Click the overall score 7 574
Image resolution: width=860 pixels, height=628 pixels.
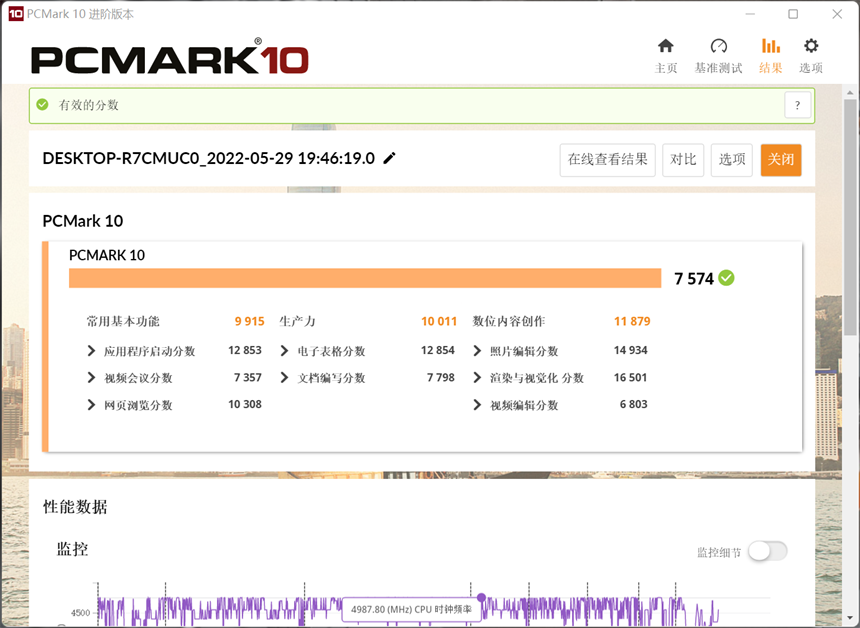[694, 279]
